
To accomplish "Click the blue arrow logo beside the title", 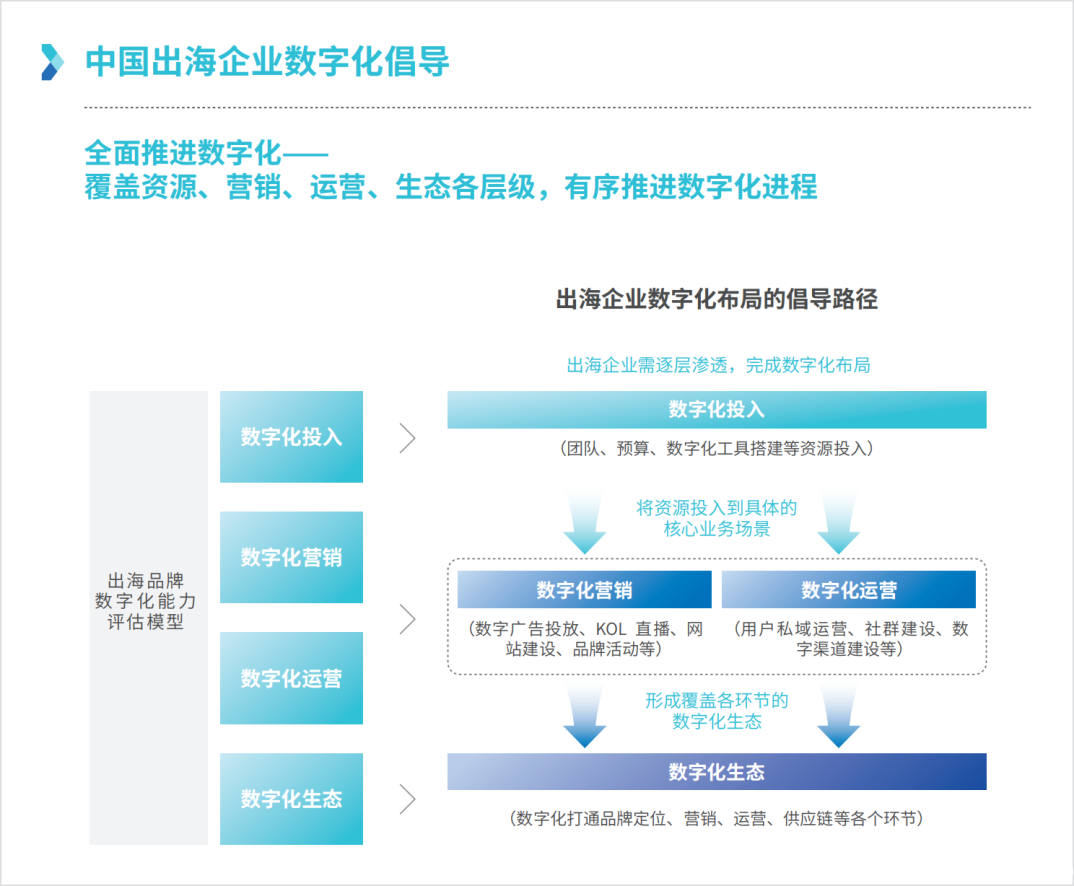I will tap(52, 62).
